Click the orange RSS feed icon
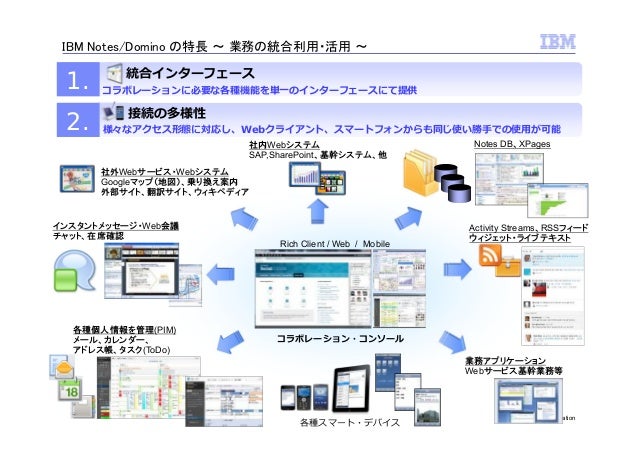 [490, 255]
